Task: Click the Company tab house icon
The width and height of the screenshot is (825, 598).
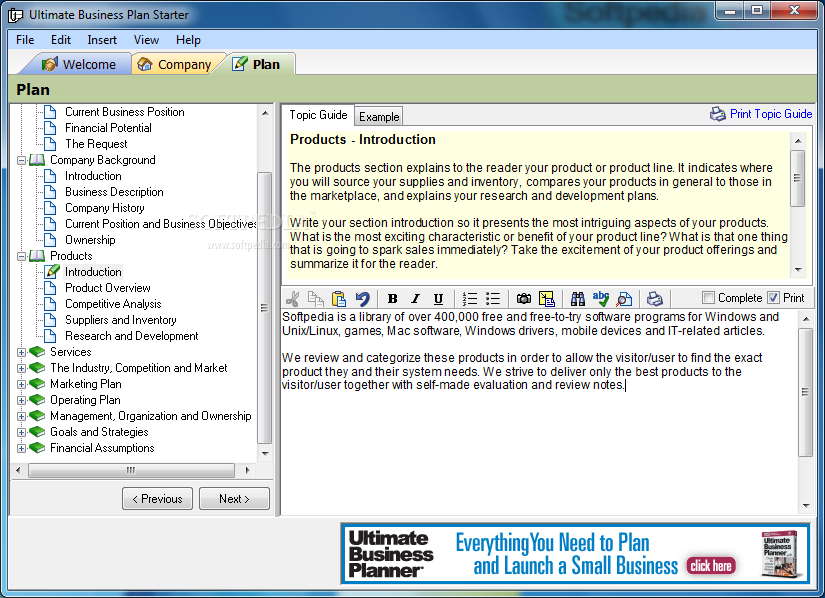Action: pyautogui.click(x=145, y=64)
